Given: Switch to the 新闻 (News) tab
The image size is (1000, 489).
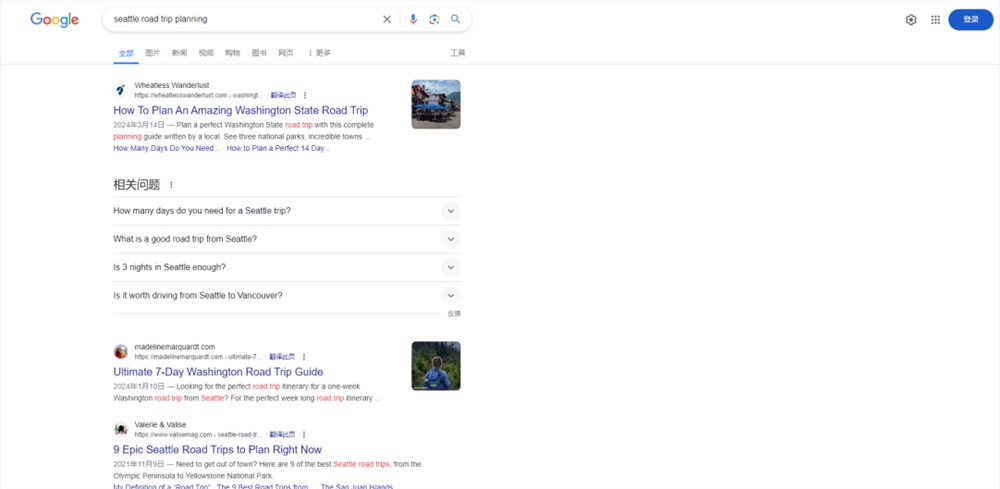Looking at the screenshot, I should [x=179, y=53].
